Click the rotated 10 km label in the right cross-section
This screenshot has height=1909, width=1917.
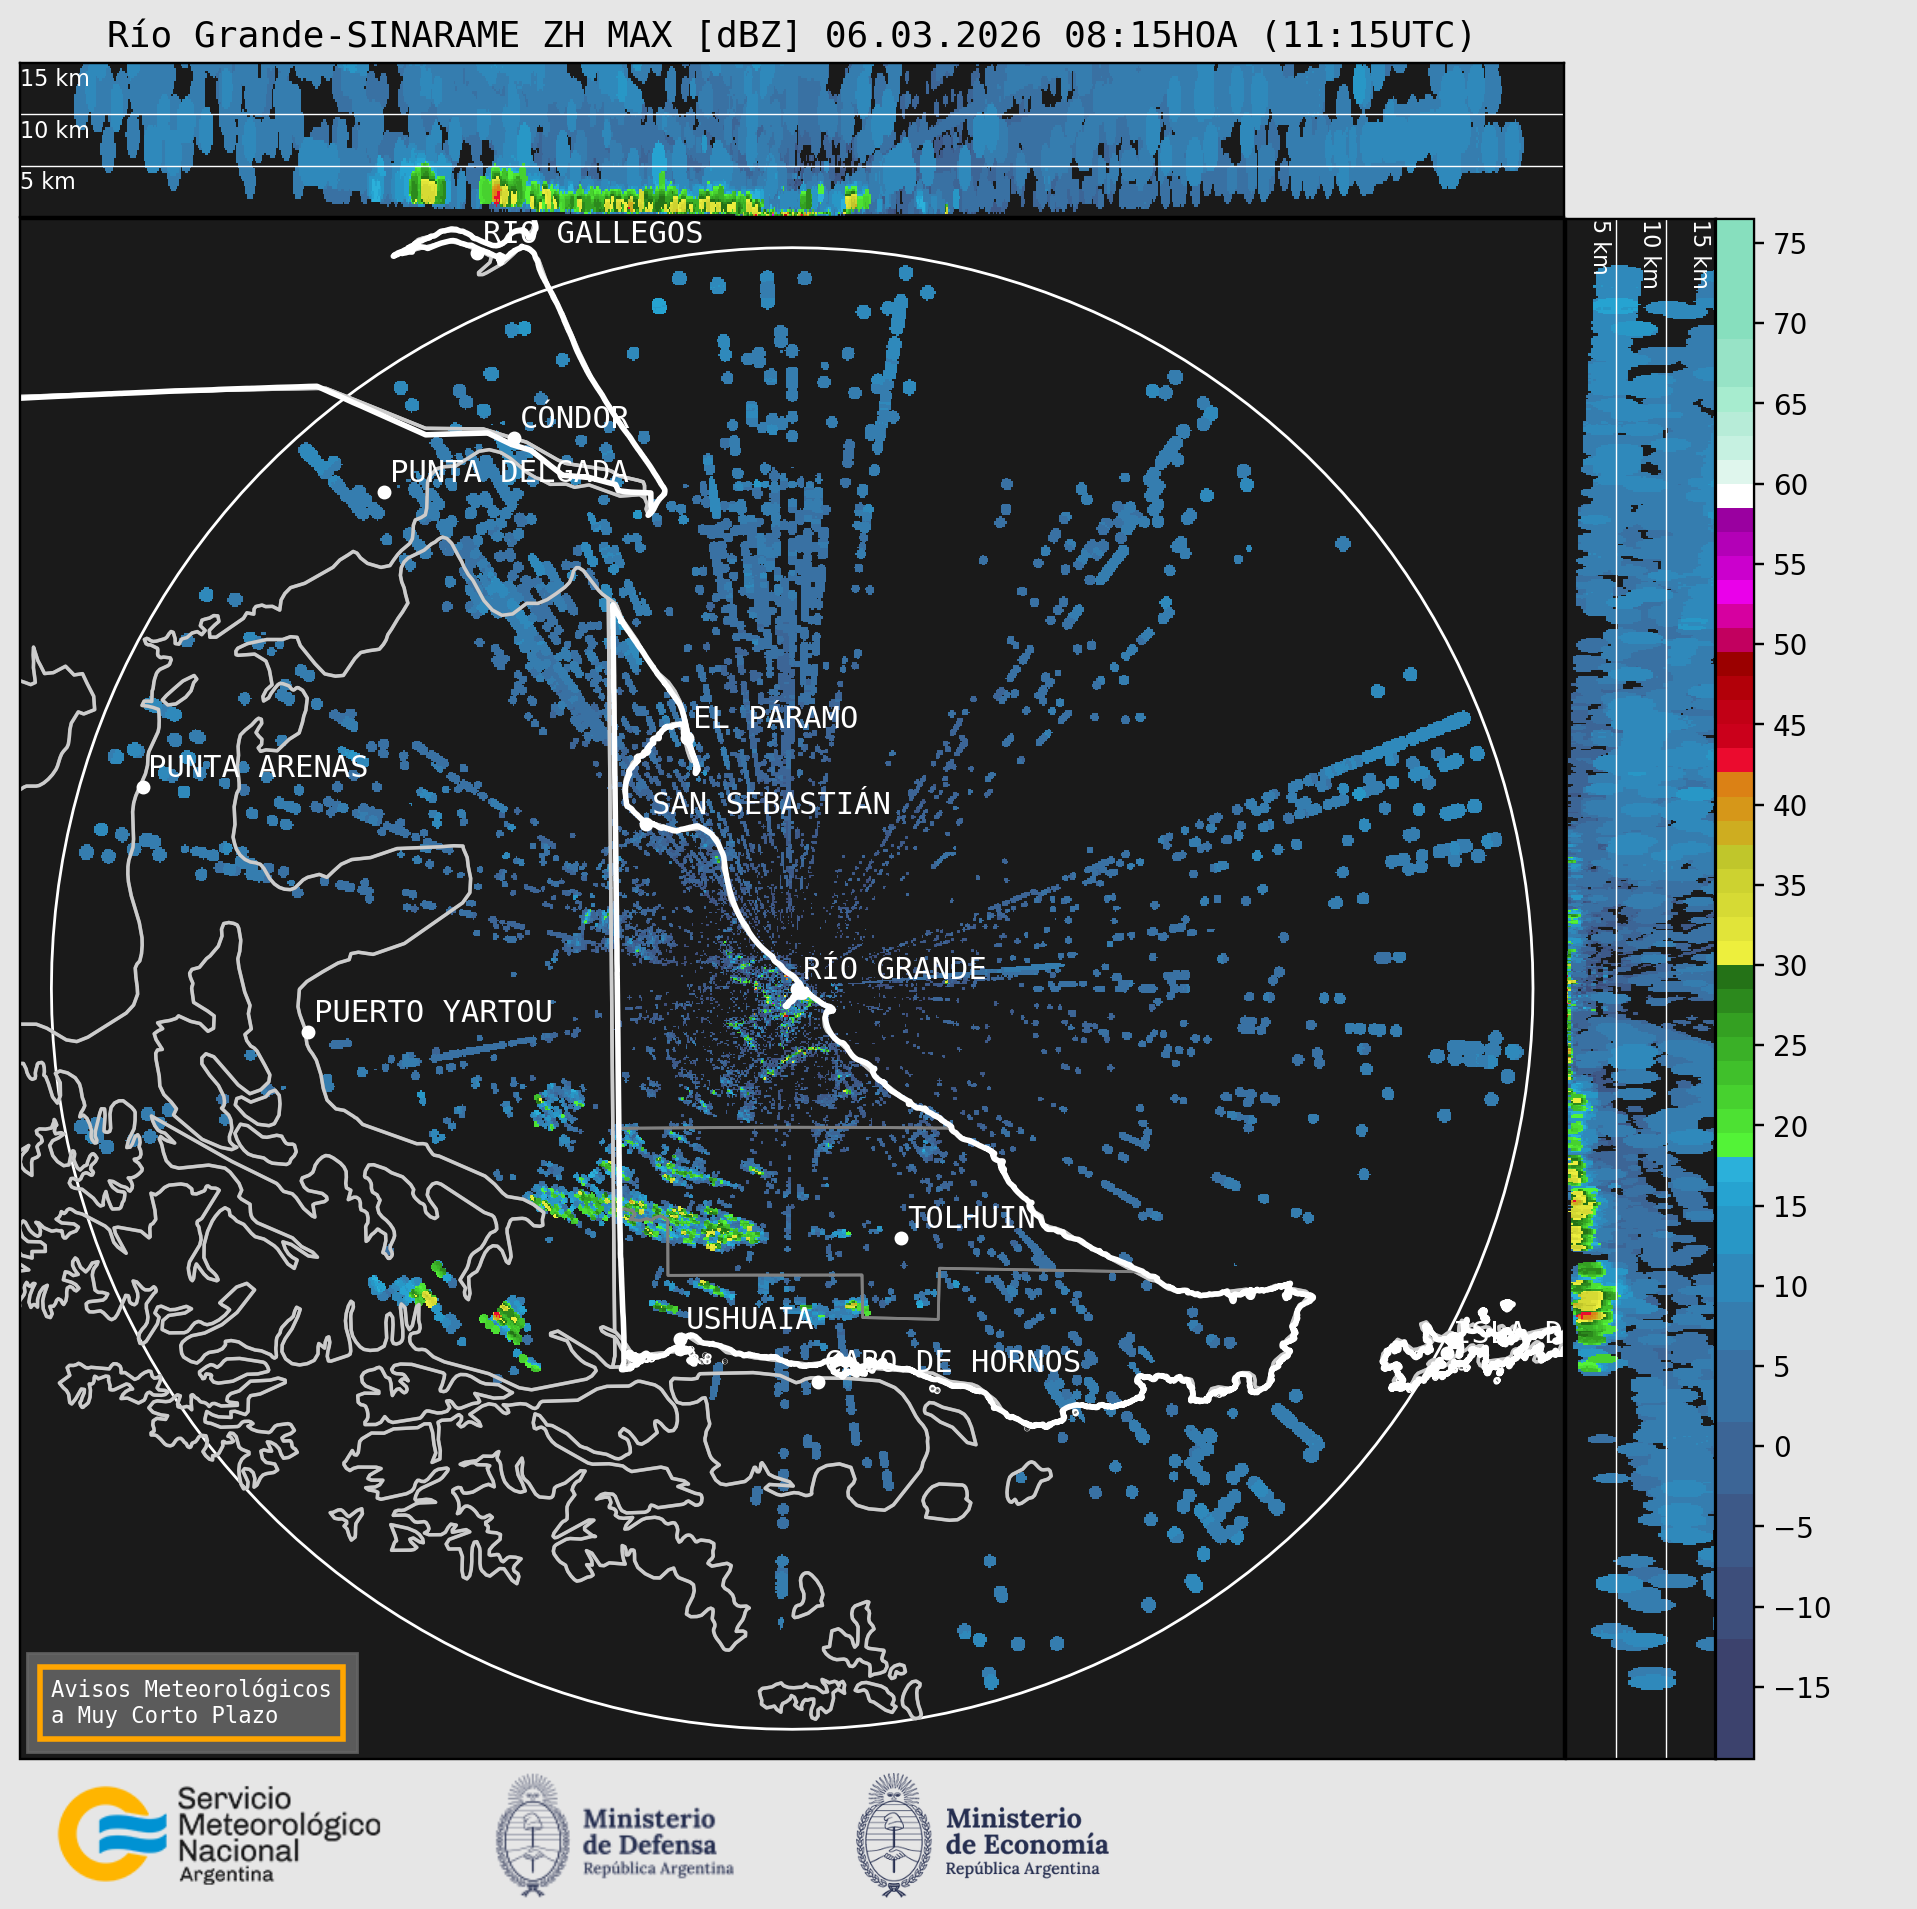point(1651,256)
